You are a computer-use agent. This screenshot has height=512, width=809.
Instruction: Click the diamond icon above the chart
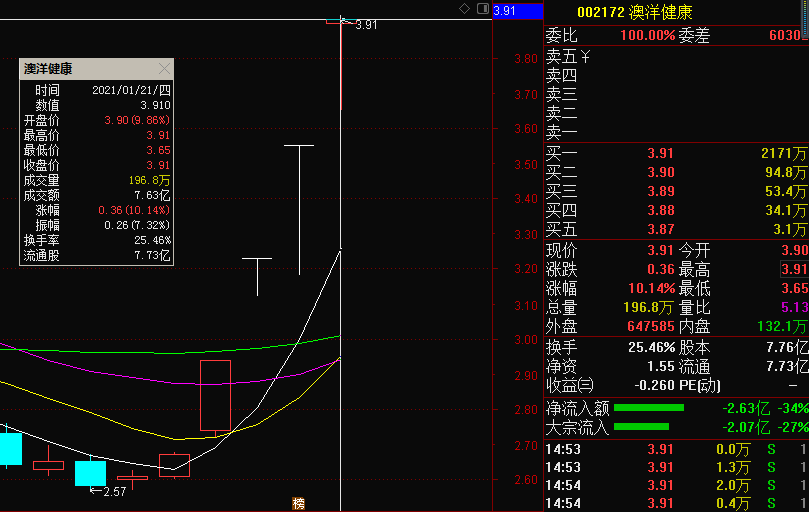click(x=464, y=9)
